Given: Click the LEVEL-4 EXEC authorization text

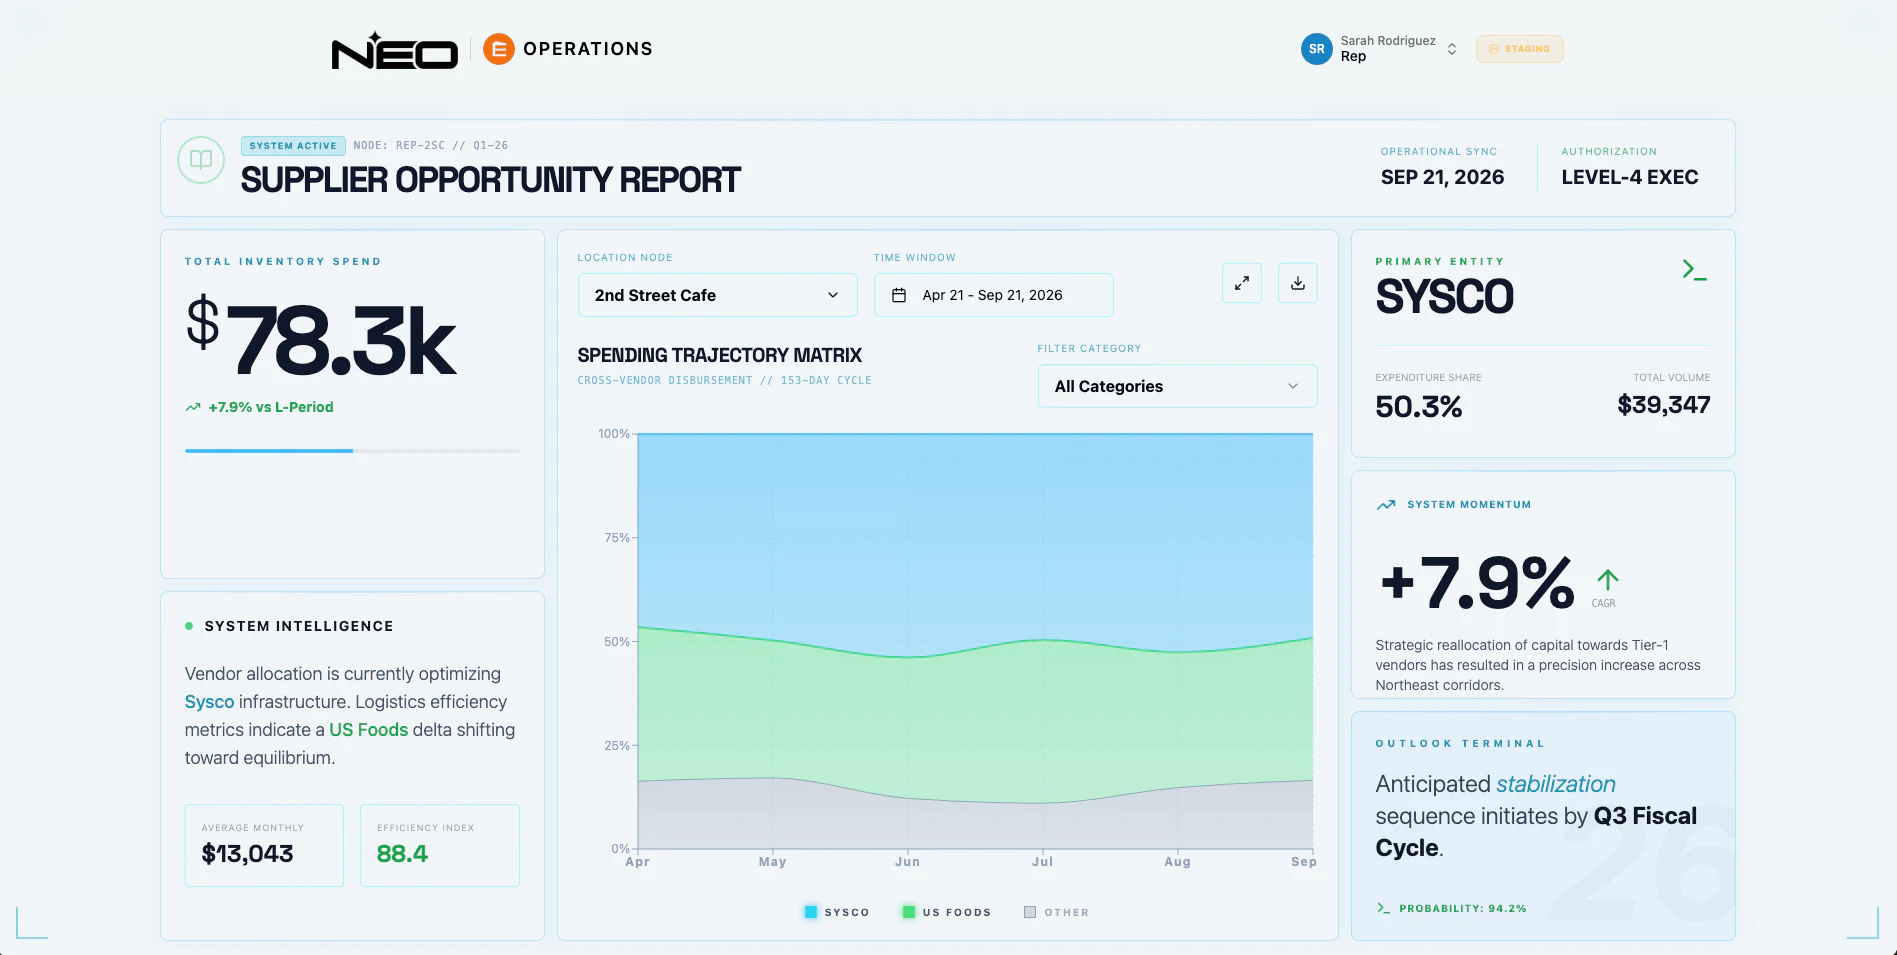Looking at the screenshot, I should [1629, 177].
